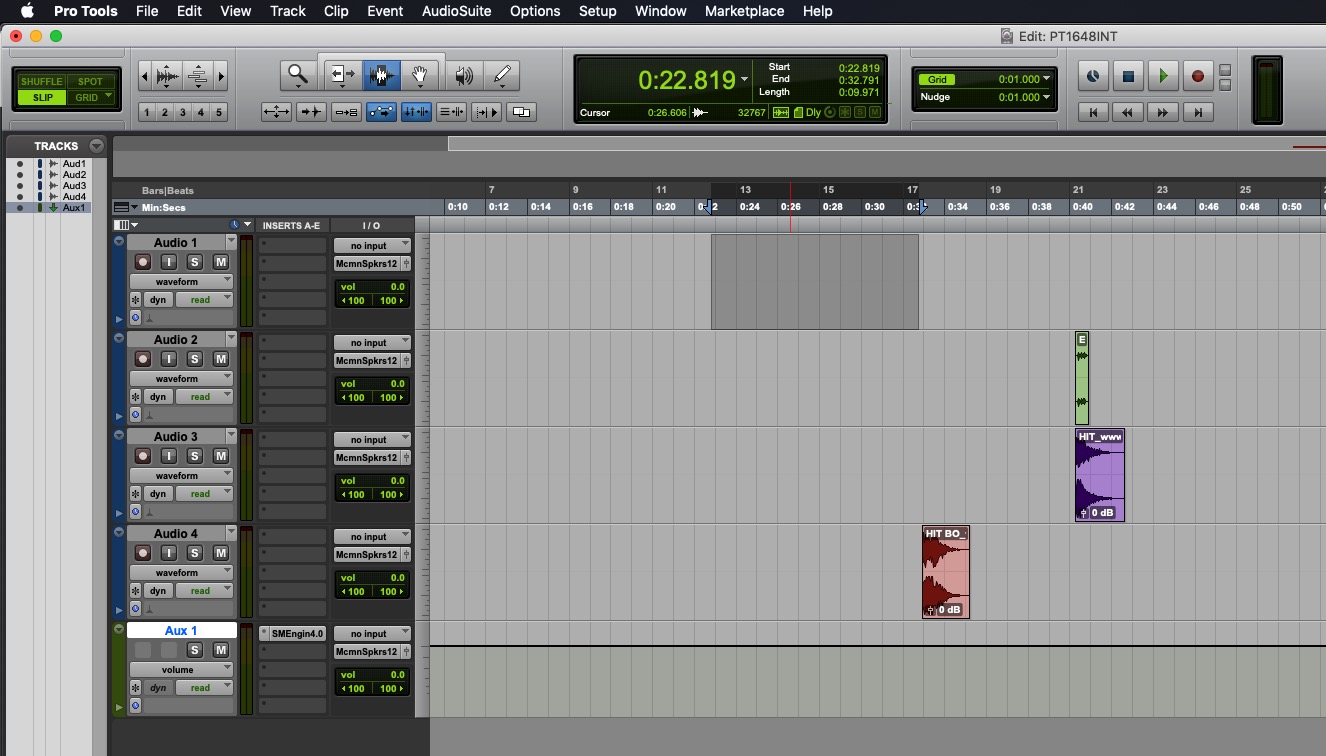Open the Setup menu
This screenshot has height=756, width=1326.
[x=597, y=11]
